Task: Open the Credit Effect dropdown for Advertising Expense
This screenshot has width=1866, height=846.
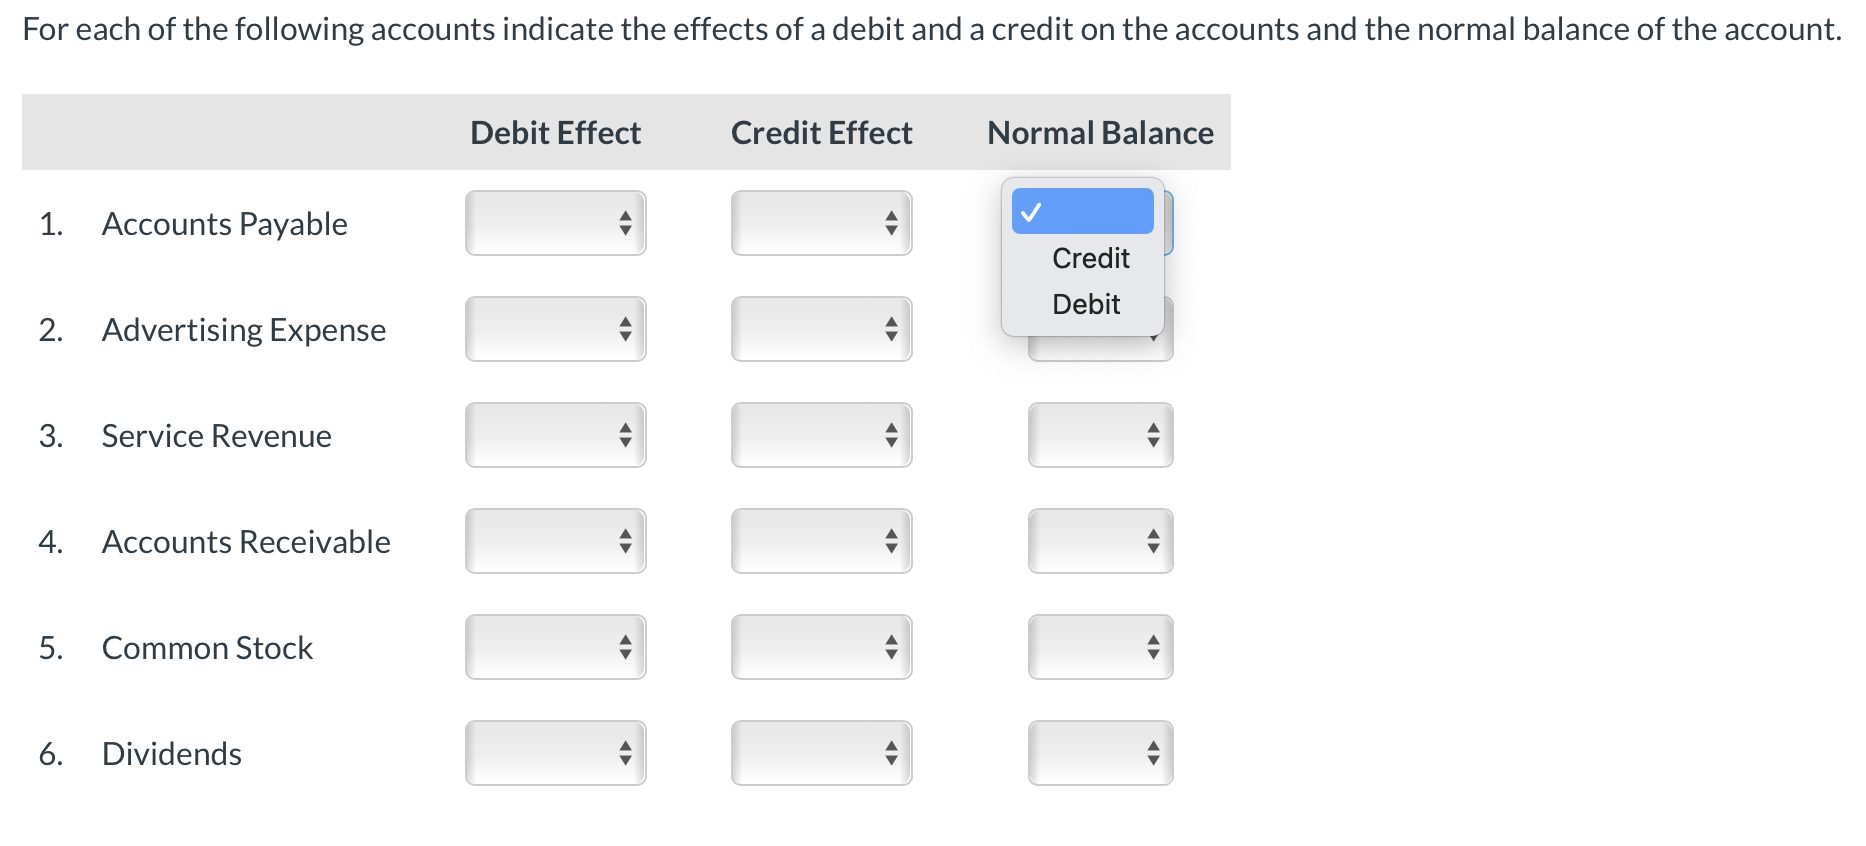Action: (x=821, y=329)
